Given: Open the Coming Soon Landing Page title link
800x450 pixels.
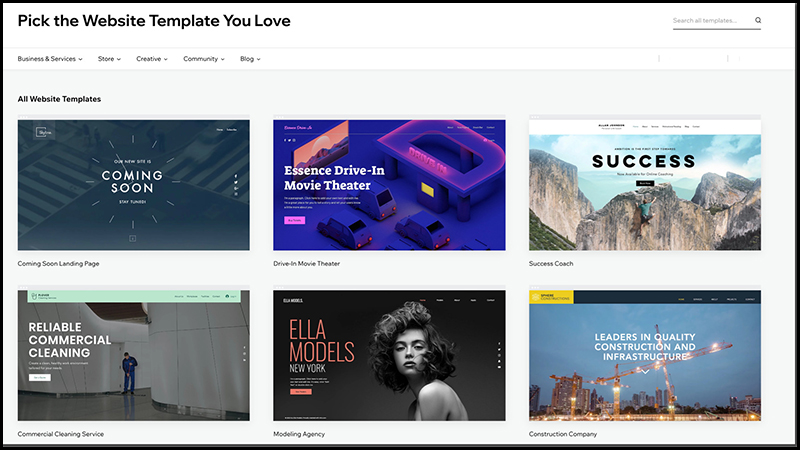Looking at the screenshot, I should [x=58, y=264].
